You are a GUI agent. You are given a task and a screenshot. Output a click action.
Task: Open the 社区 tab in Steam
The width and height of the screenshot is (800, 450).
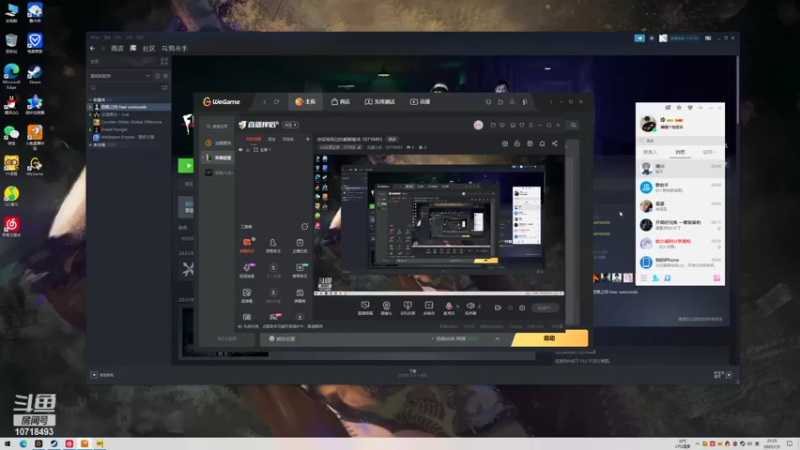(x=149, y=48)
